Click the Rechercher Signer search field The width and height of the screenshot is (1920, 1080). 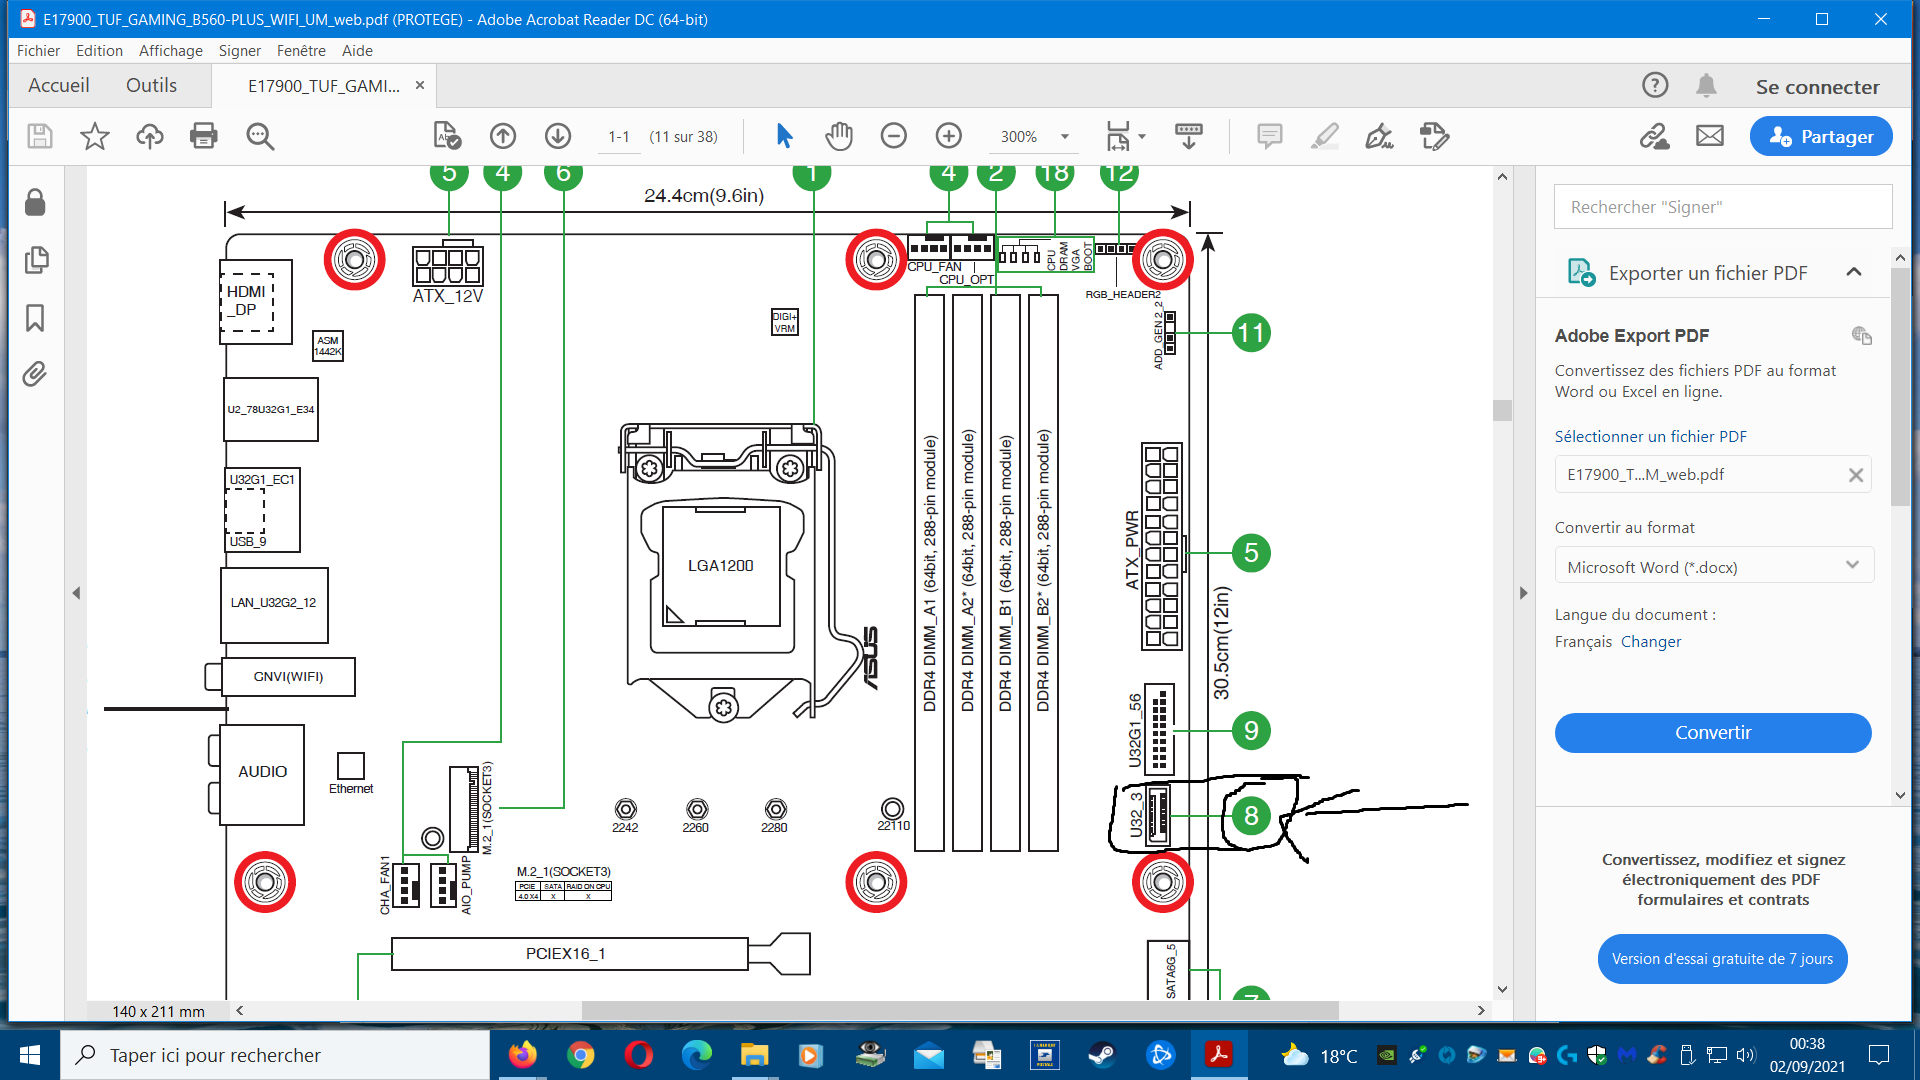(x=1722, y=207)
